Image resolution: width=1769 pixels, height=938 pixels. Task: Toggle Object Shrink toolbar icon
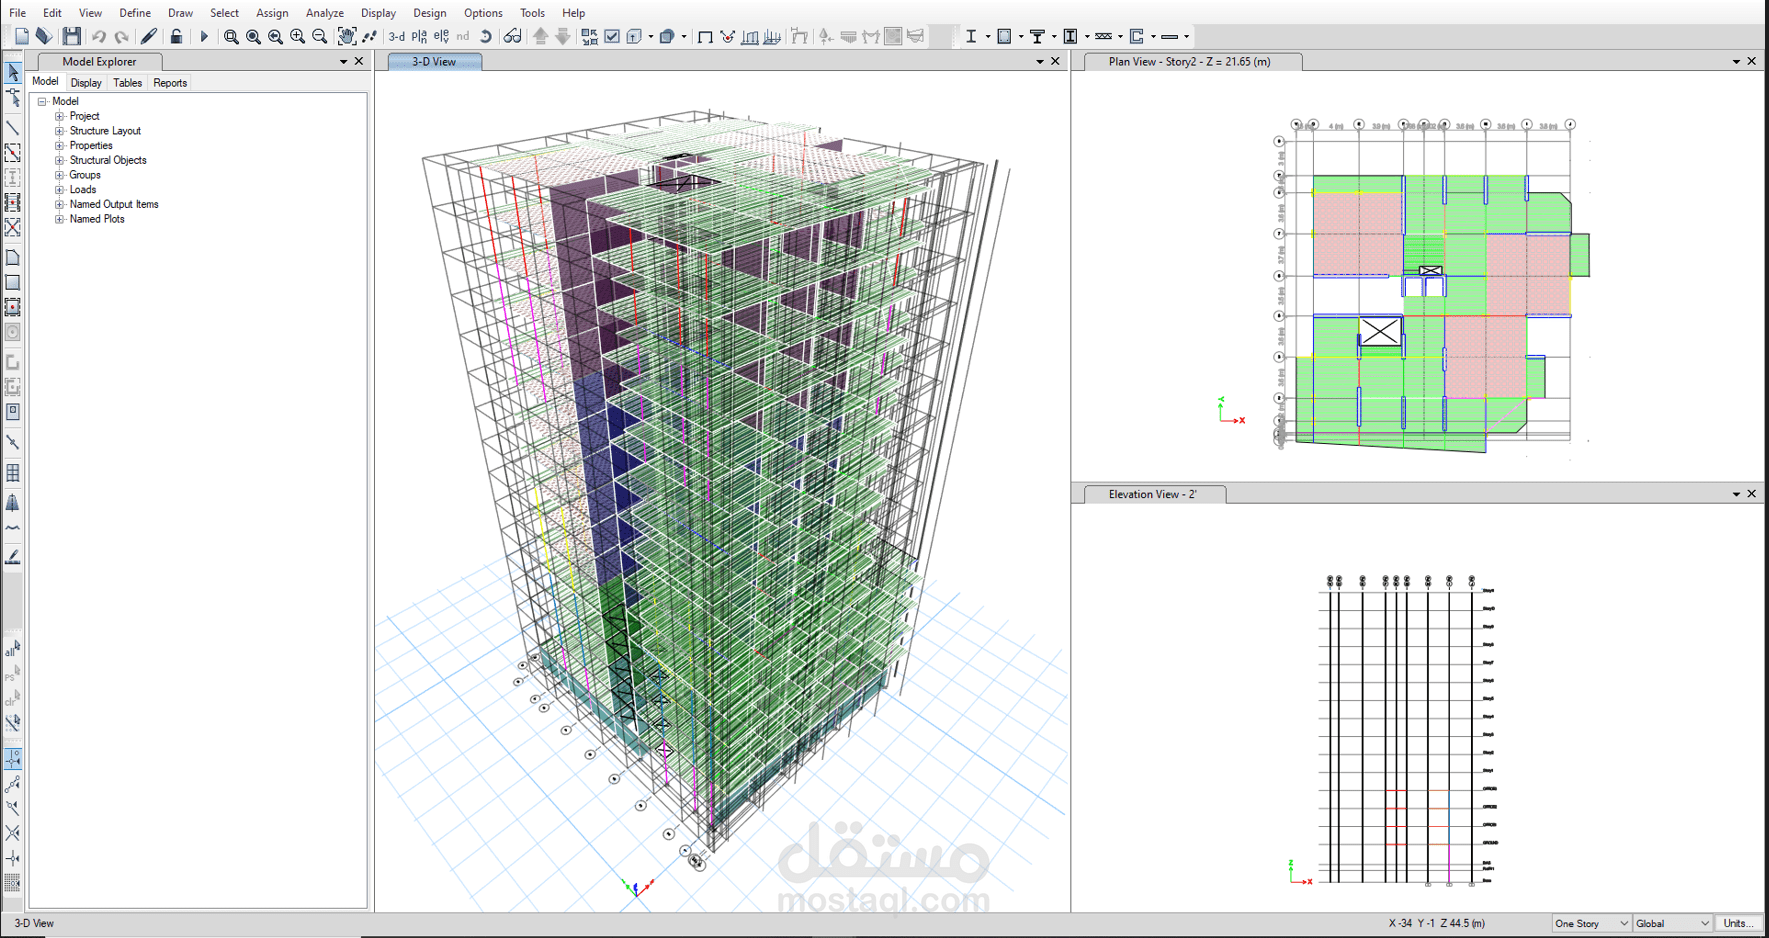pos(589,37)
